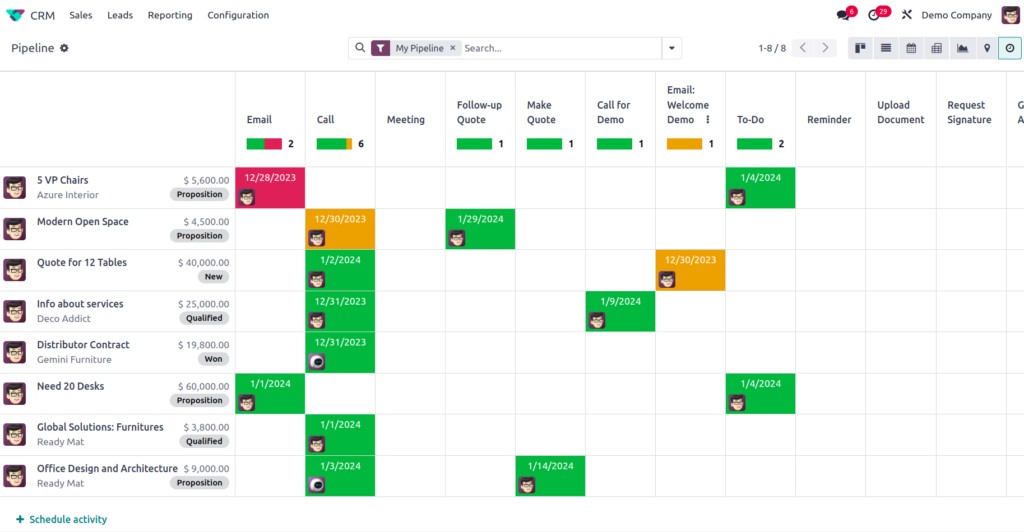Click in the Search input field
The image size is (1024, 532).
[560, 48]
